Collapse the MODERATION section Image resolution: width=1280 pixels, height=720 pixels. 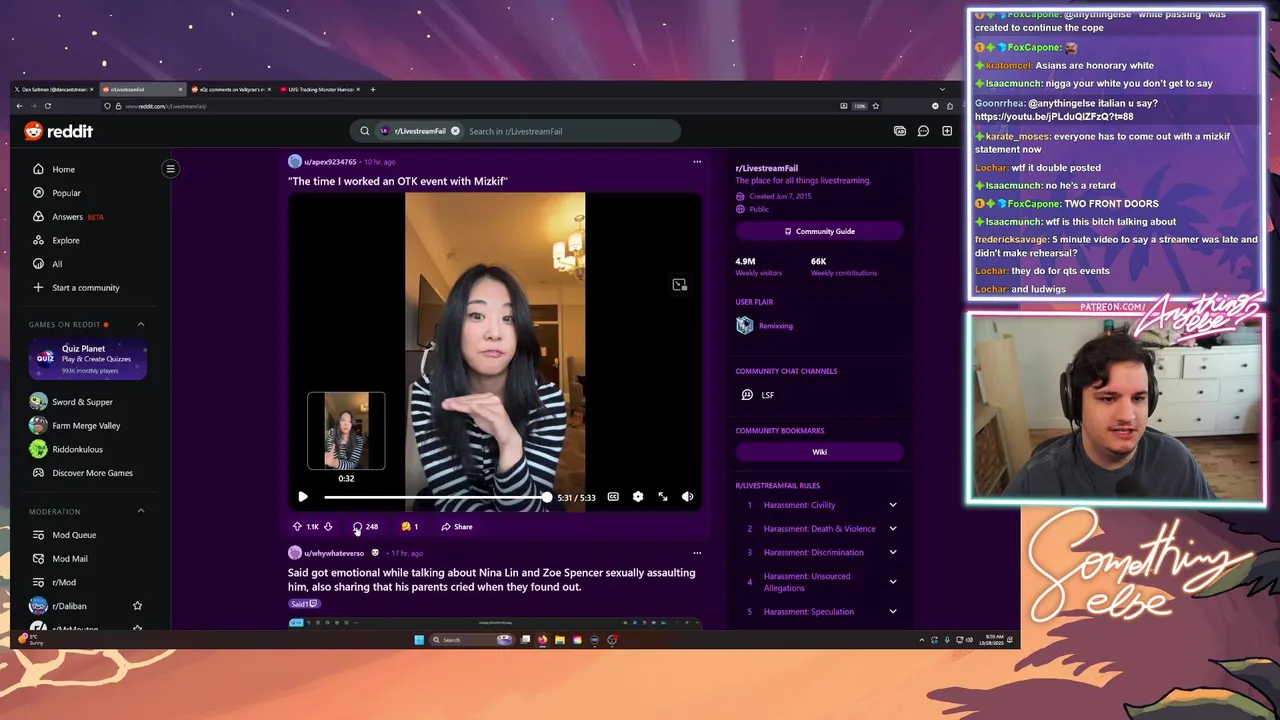click(140, 511)
